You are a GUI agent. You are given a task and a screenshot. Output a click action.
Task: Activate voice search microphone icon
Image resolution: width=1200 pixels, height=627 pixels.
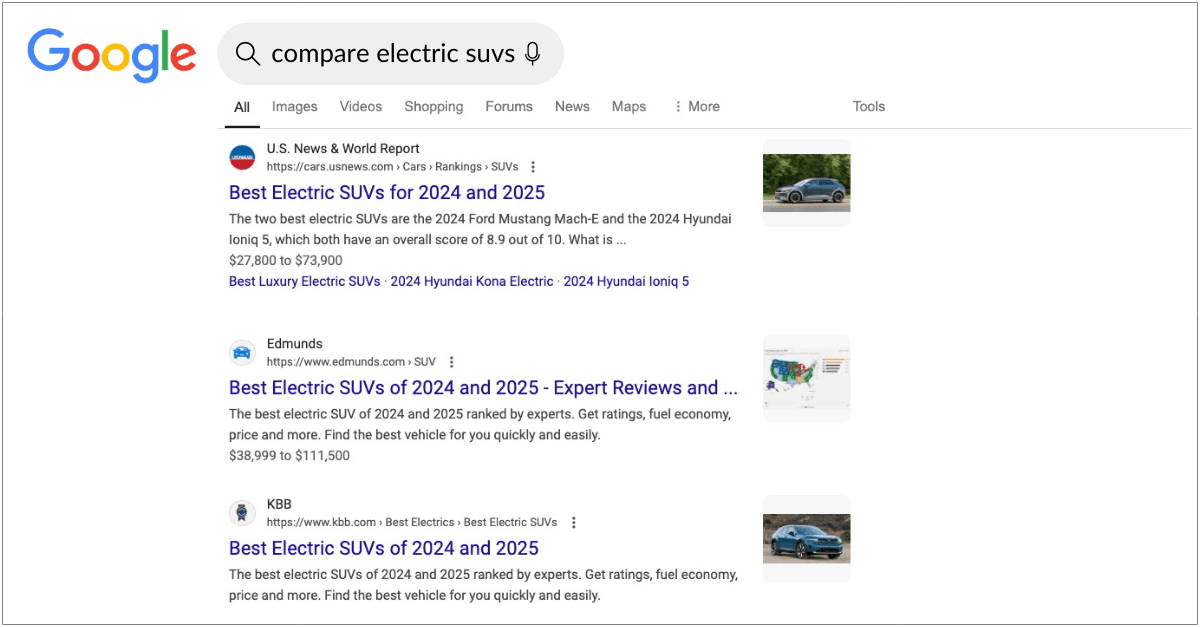point(532,54)
